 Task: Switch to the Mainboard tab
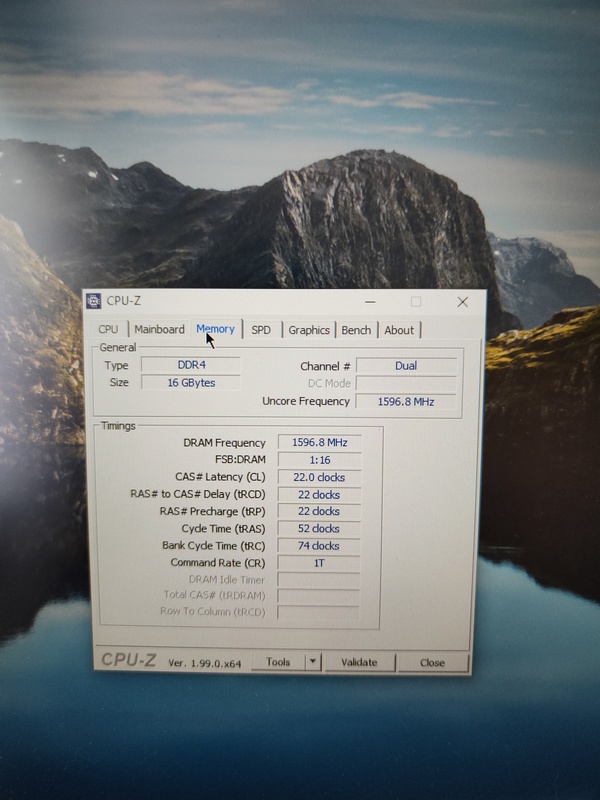[159, 329]
